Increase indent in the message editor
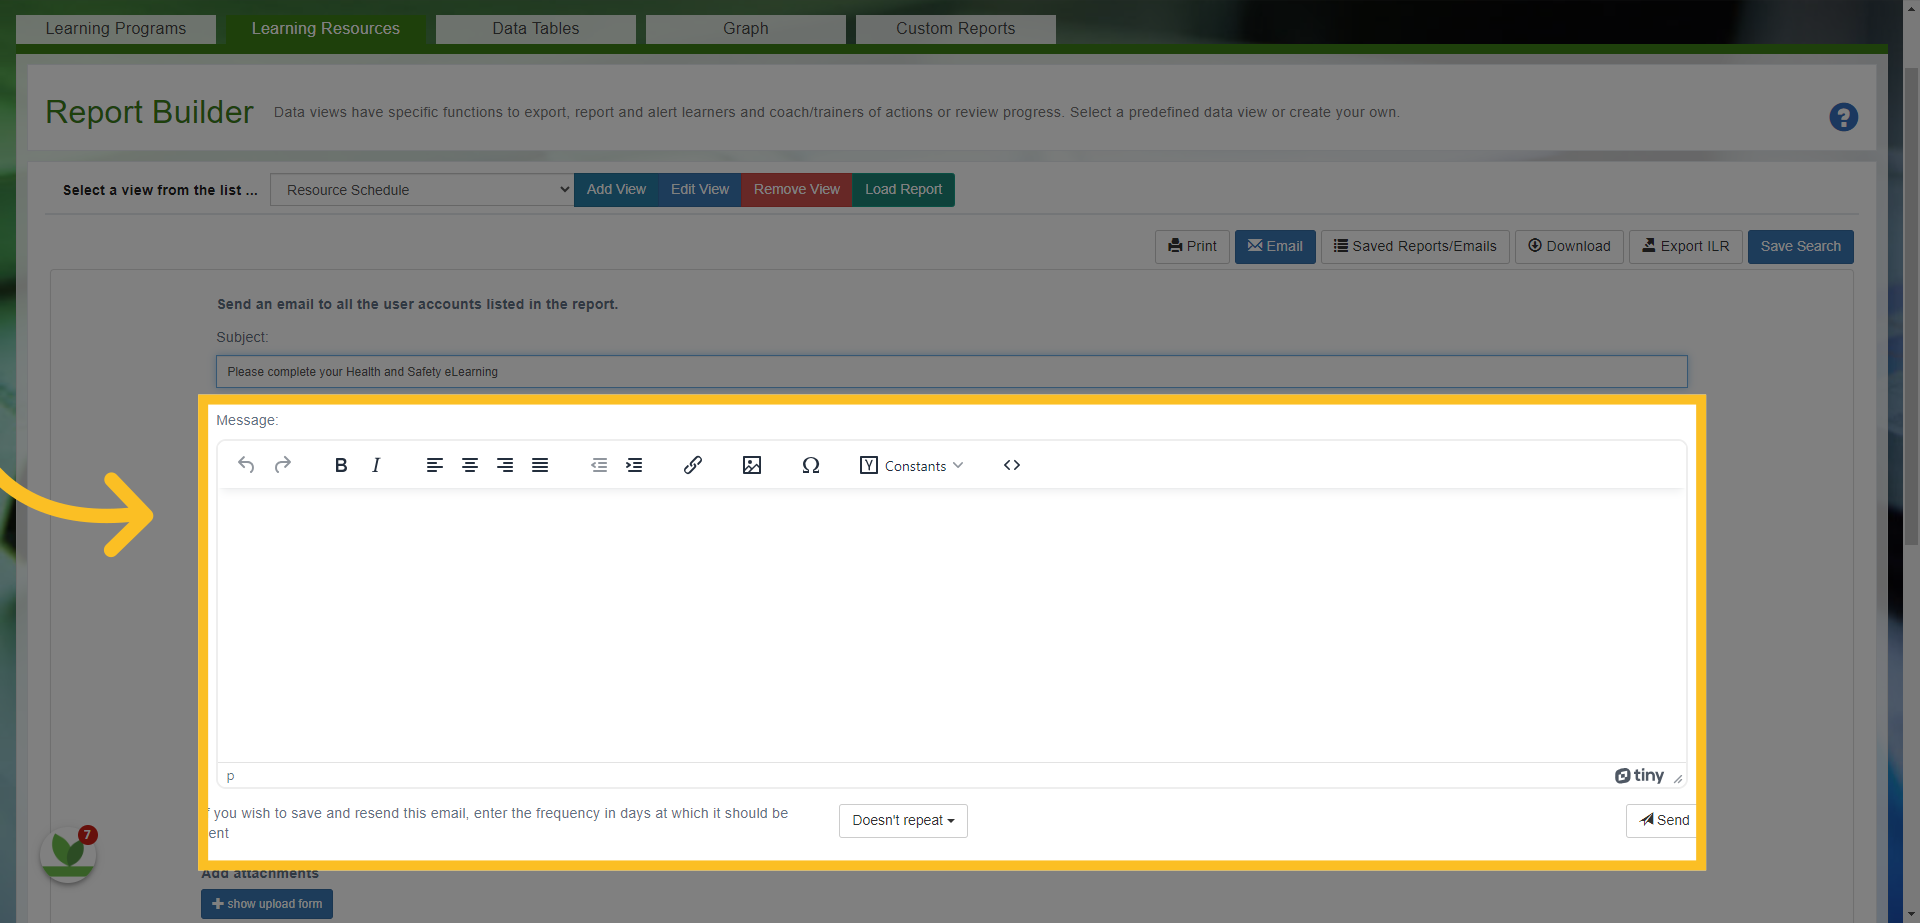The width and height of the screenshot is (1920, 923). [634, 465]
